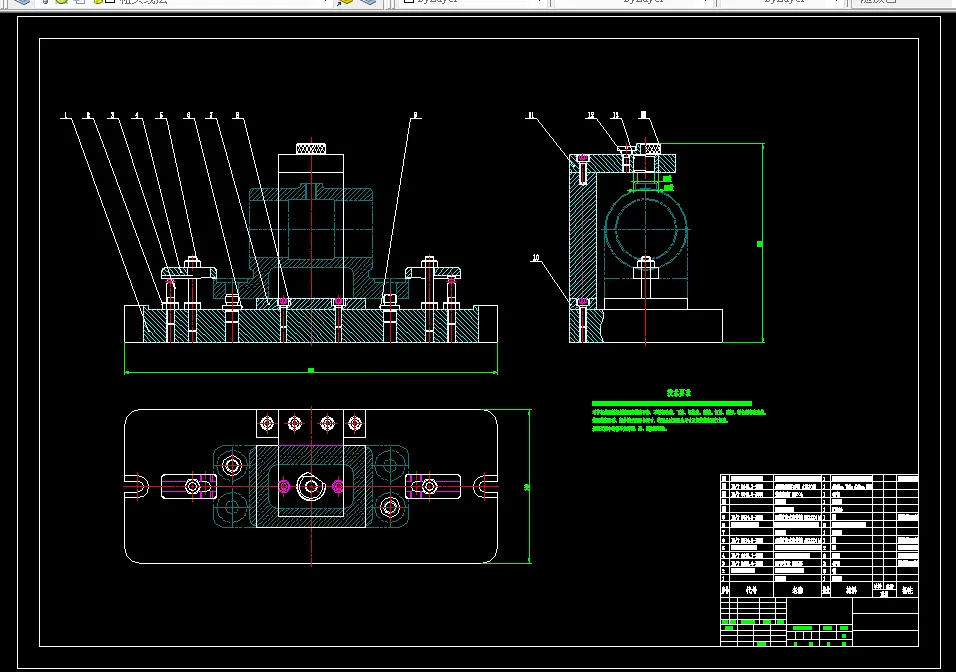Open the Layer Properties Manager icon

[22, 2]
